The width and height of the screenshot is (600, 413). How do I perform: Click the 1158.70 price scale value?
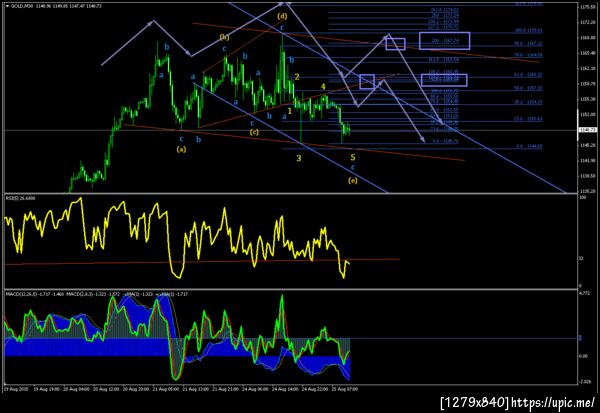point(587,83)
